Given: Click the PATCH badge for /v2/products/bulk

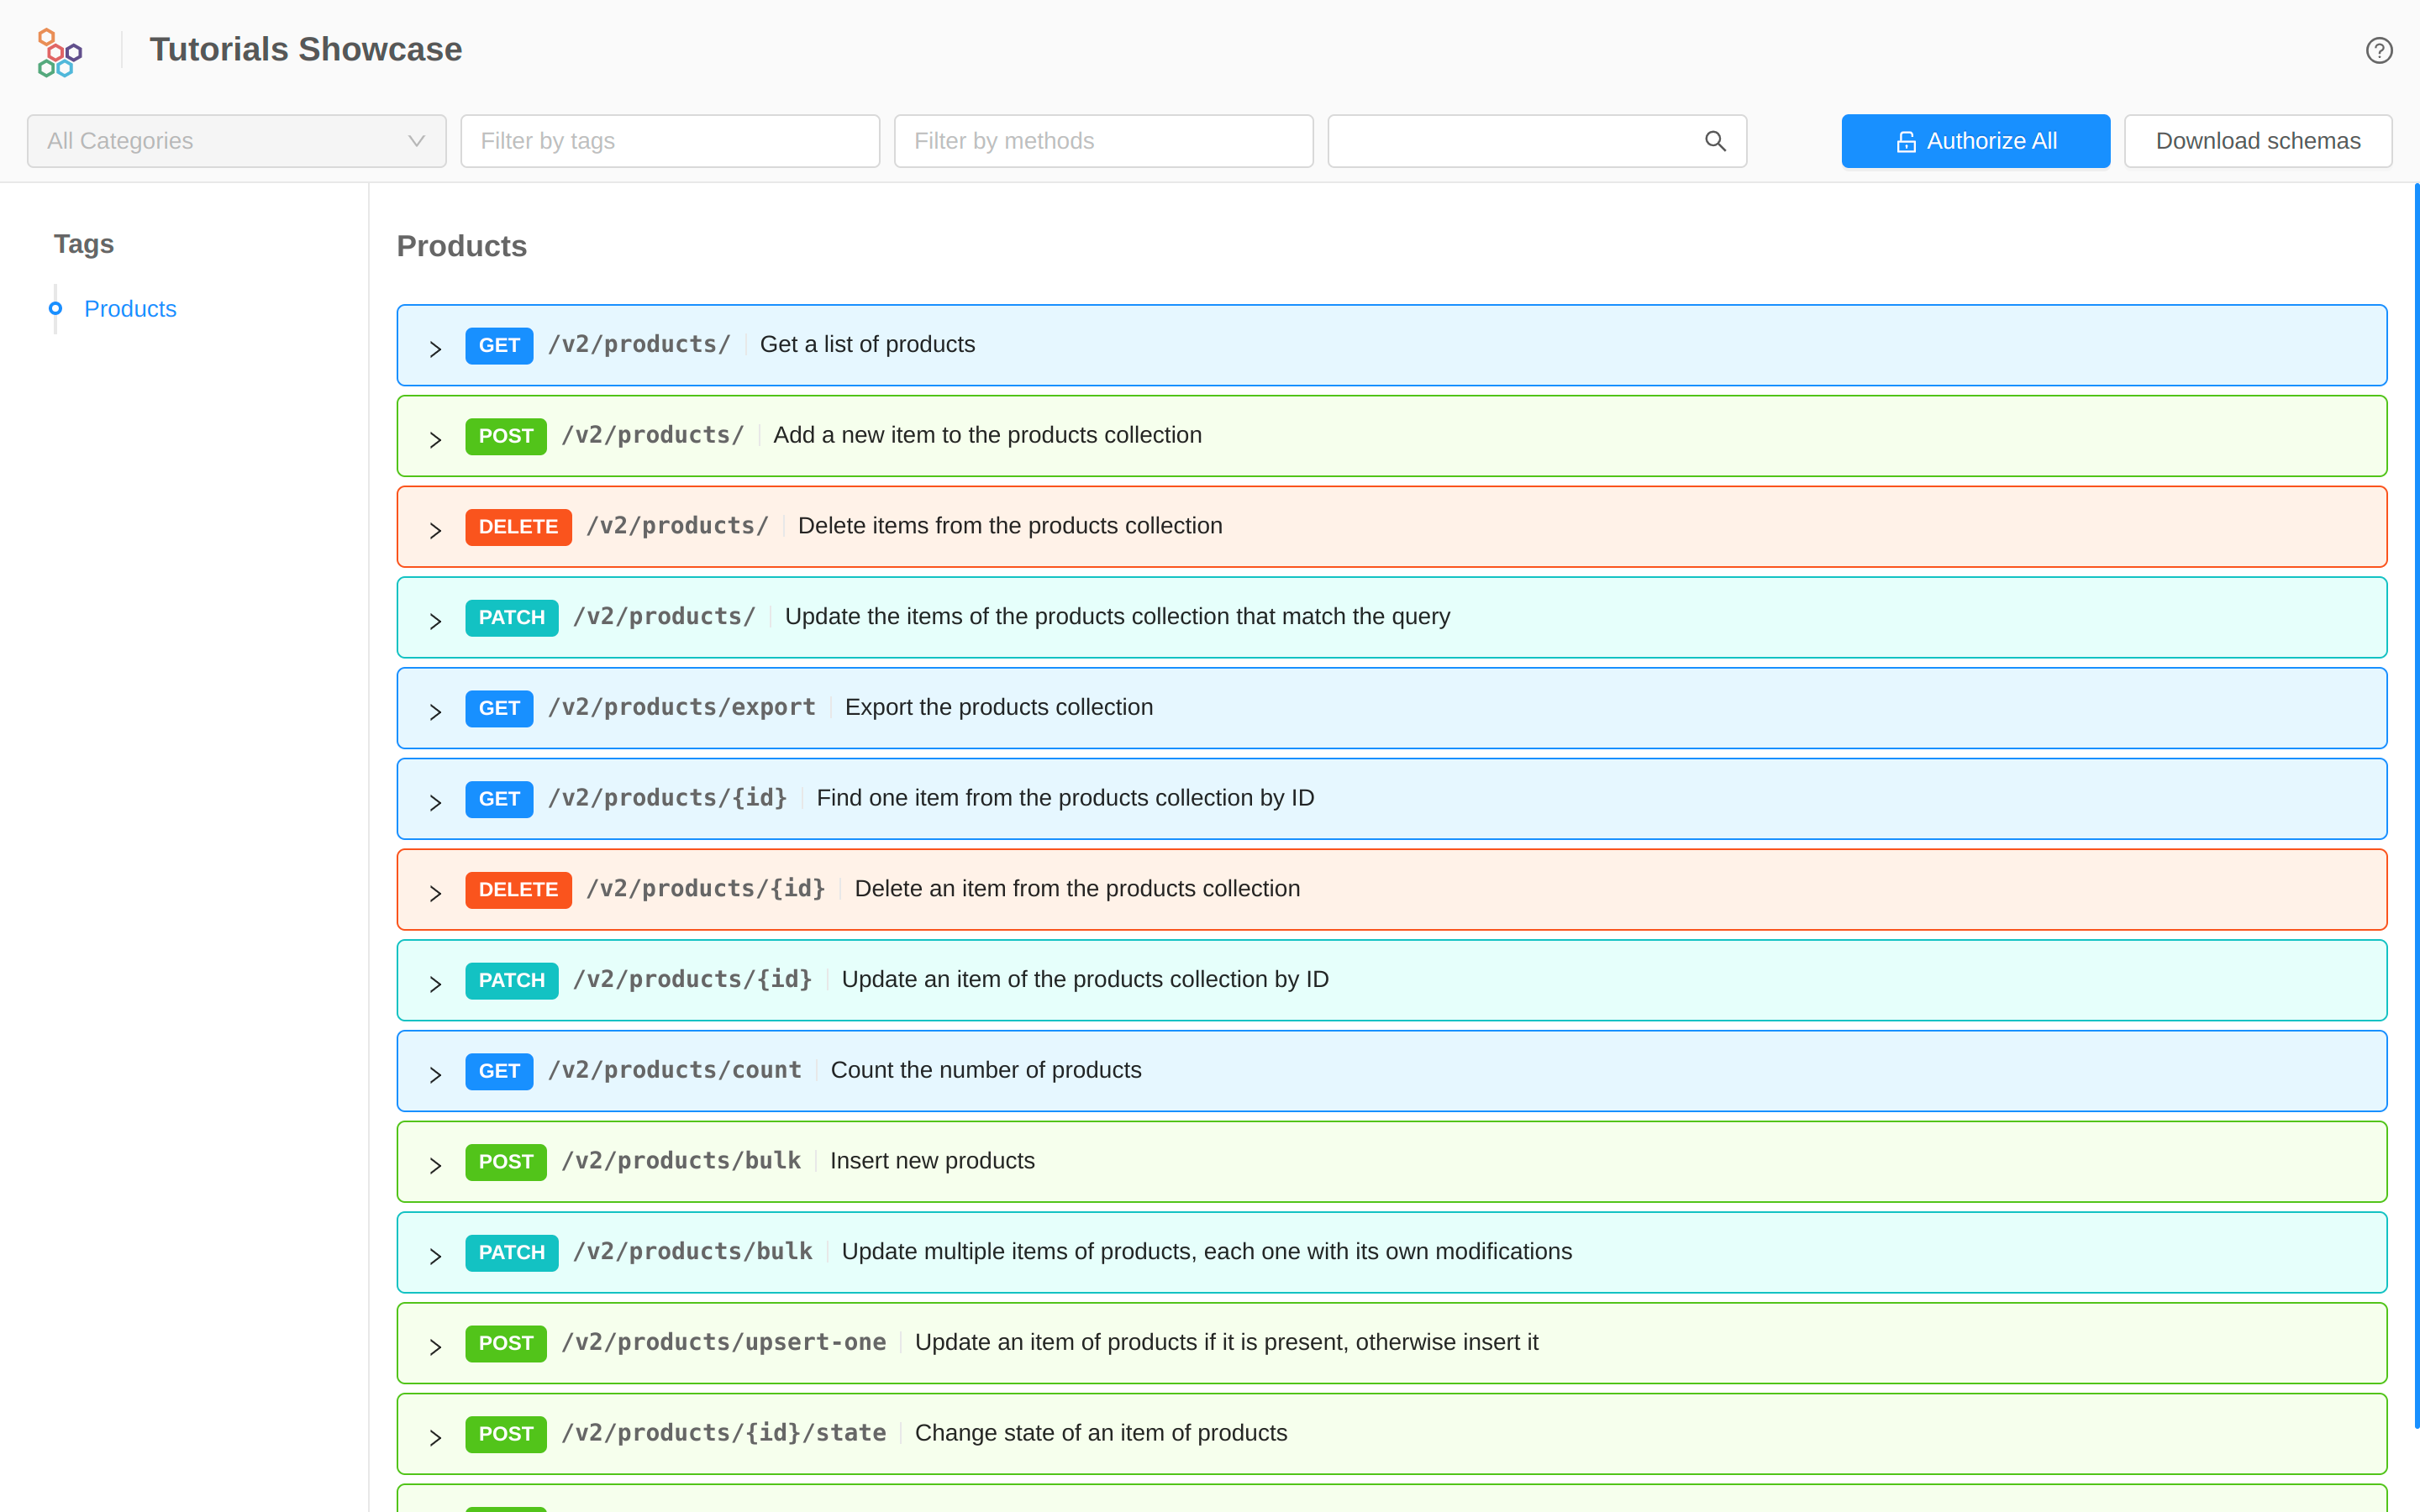Looking at the screenshot, I should [x=511, y=1252].
